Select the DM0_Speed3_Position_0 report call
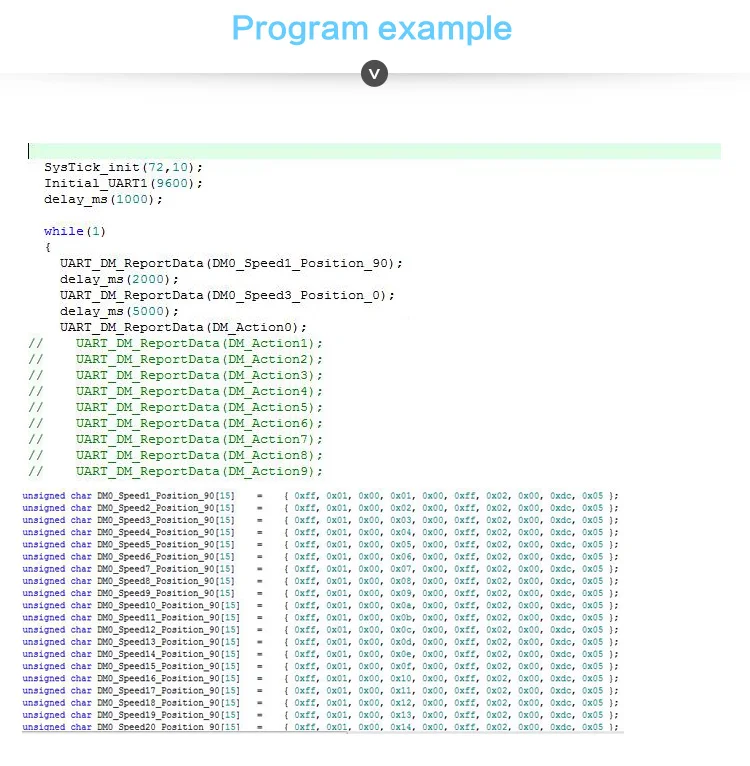This screenshot has height=766, width=750. [227, 296]
